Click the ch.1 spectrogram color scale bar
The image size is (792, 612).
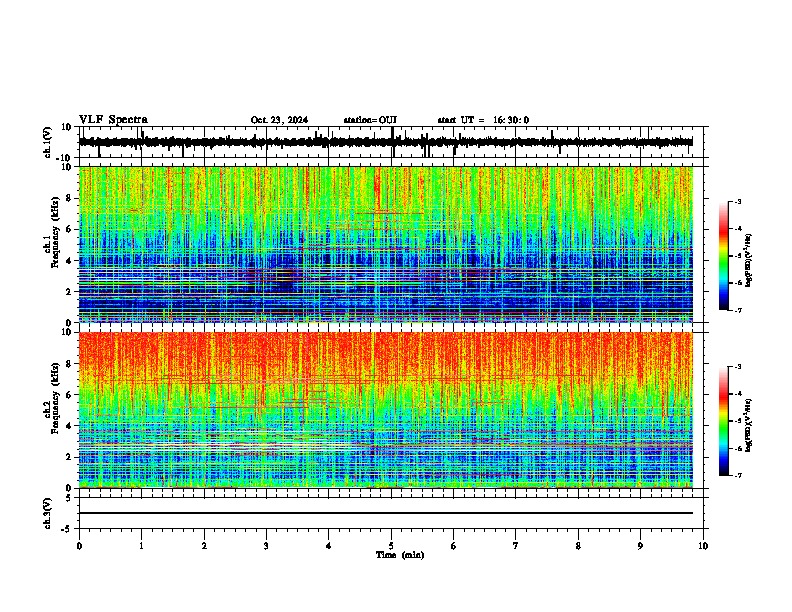724,256
